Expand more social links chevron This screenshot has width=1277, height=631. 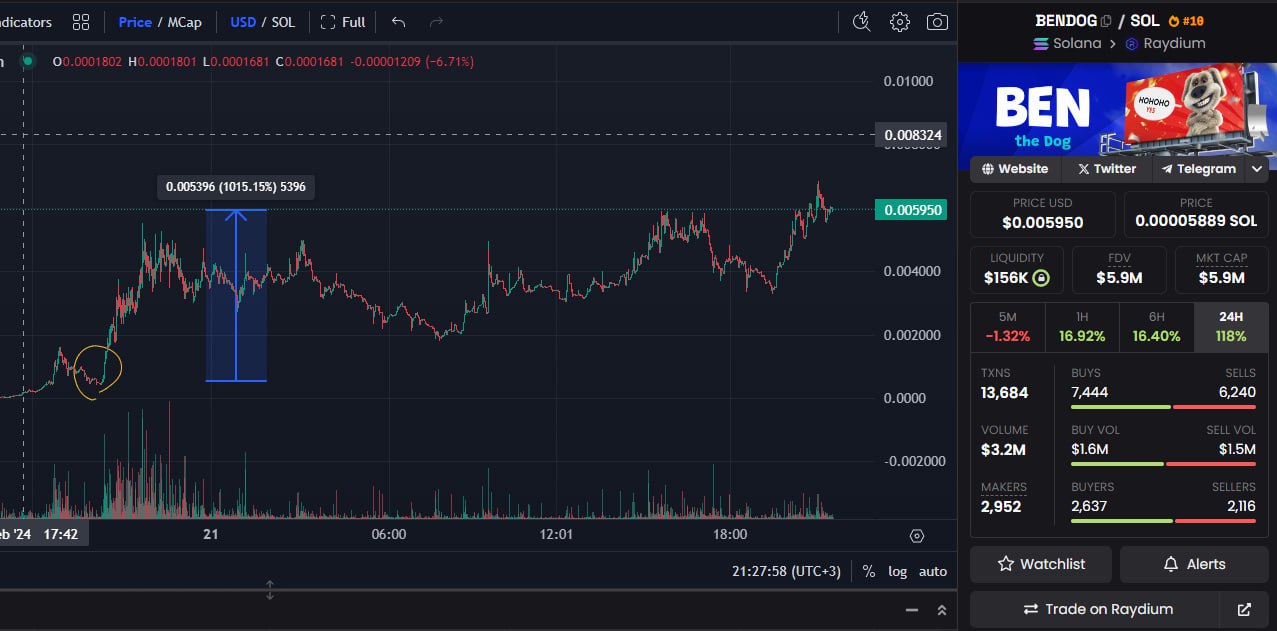[x=1257, y=169]
